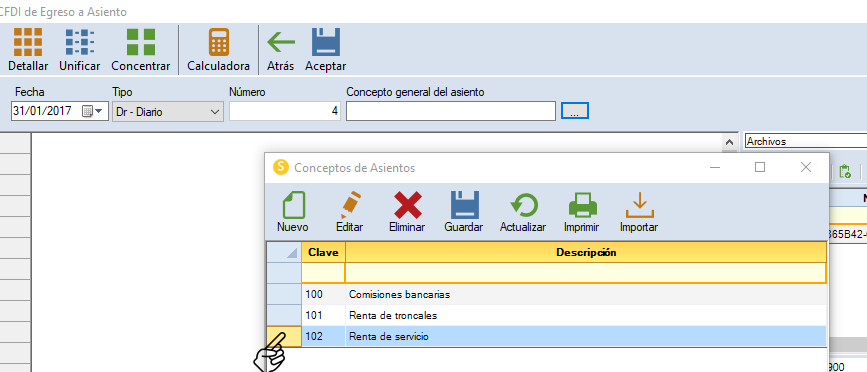Click the Archivos field on the right
This screenshot has height=372, width=867.
pos(806,142)
